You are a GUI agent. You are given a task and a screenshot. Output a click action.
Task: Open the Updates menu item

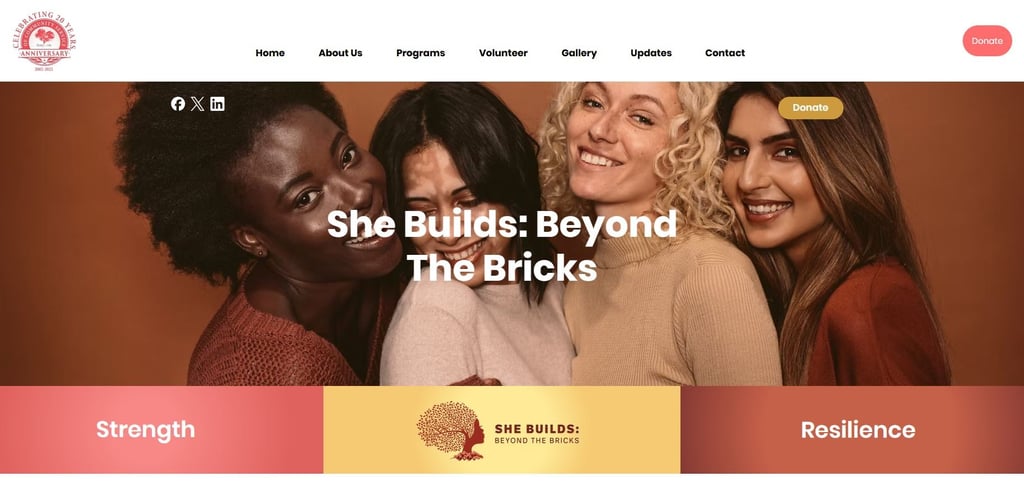[x=651, y=53]
